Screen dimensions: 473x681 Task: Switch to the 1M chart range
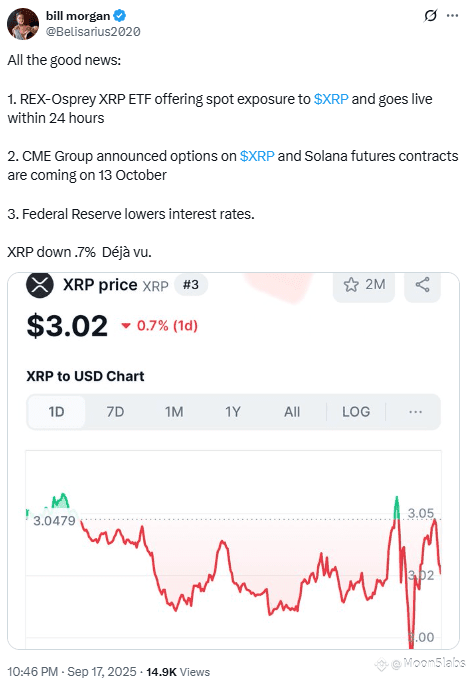pos(174,412)
